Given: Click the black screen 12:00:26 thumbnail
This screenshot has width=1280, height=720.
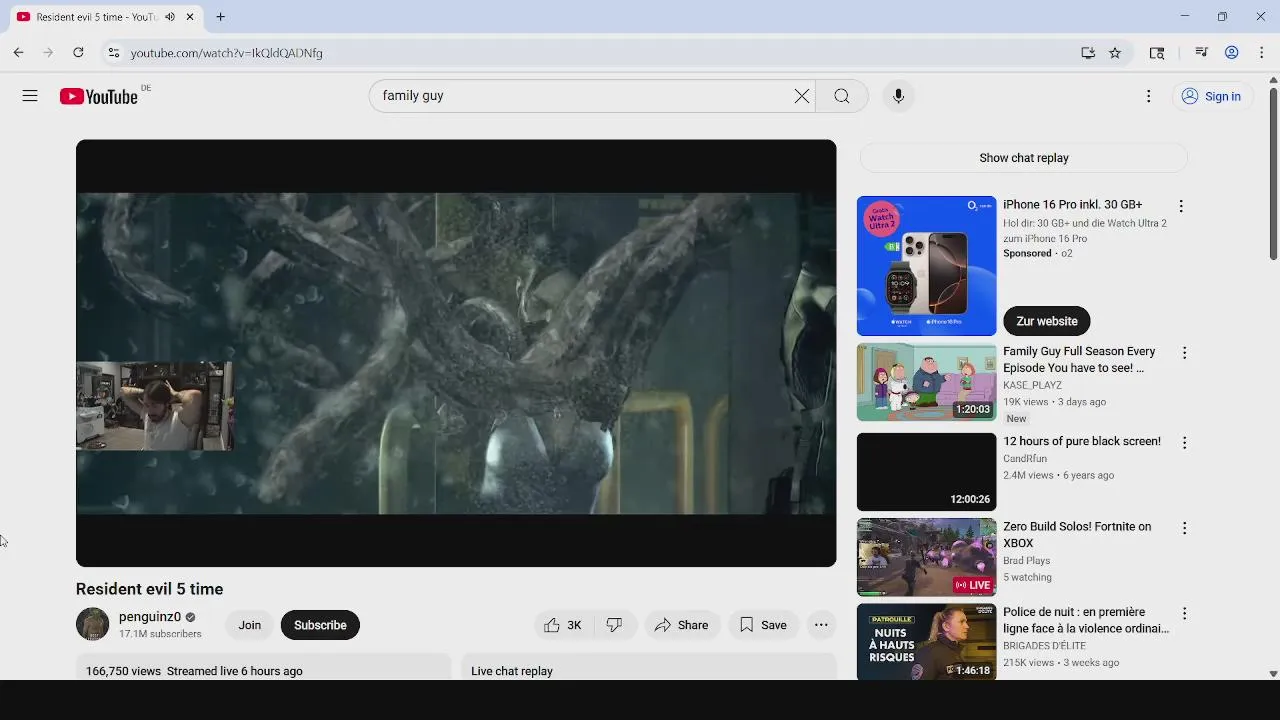Looking at the screenshot, I should (927, 472).
